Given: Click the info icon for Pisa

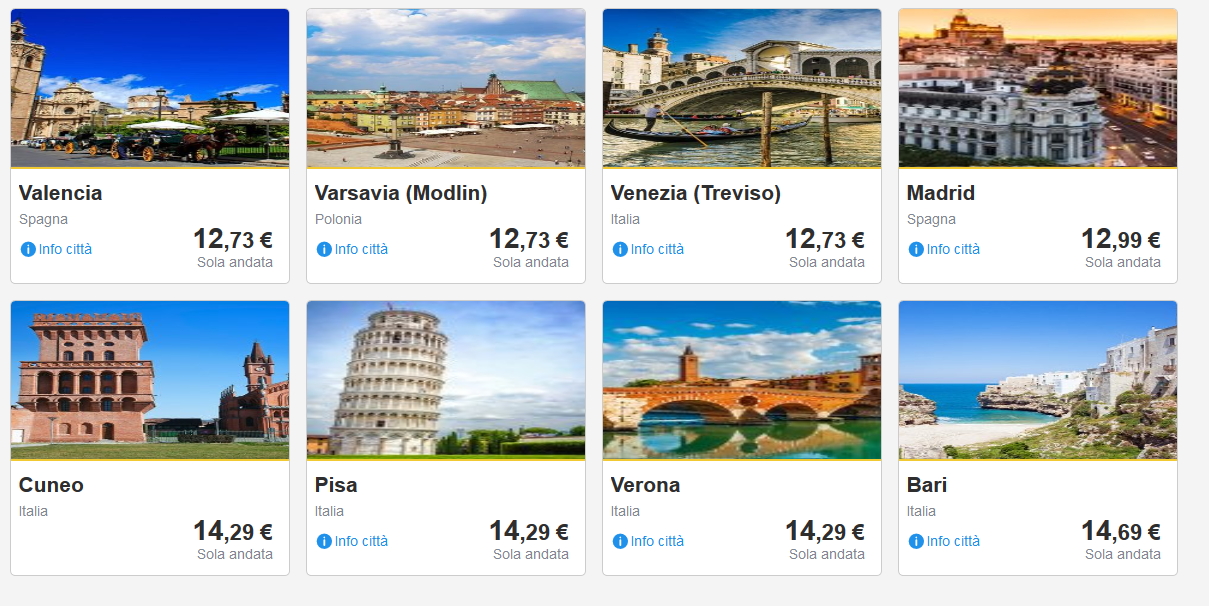Looking at the screenshot, I should (324, 541).
